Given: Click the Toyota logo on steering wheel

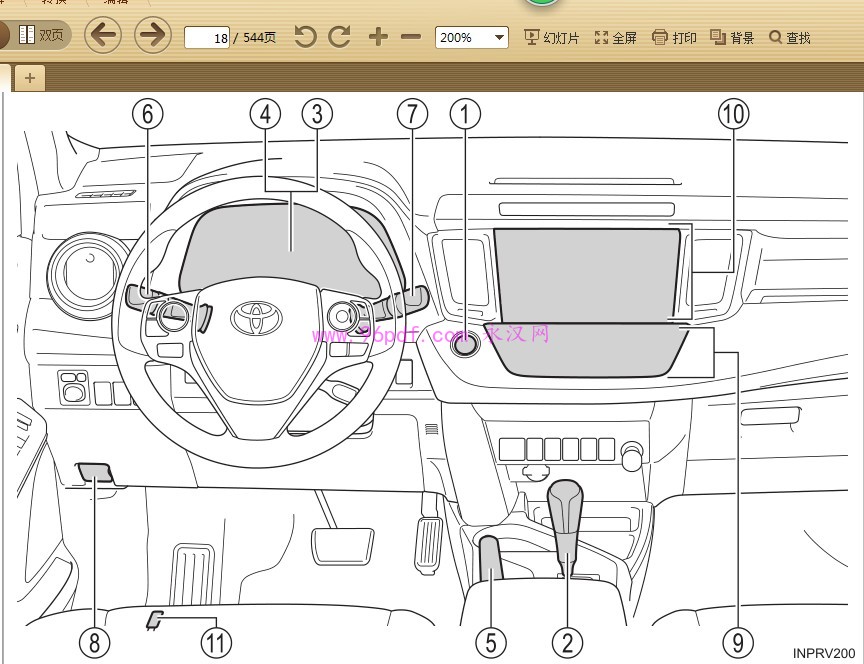Looking at the screenshot, I should pyautogui.click(x=257, y=318).
